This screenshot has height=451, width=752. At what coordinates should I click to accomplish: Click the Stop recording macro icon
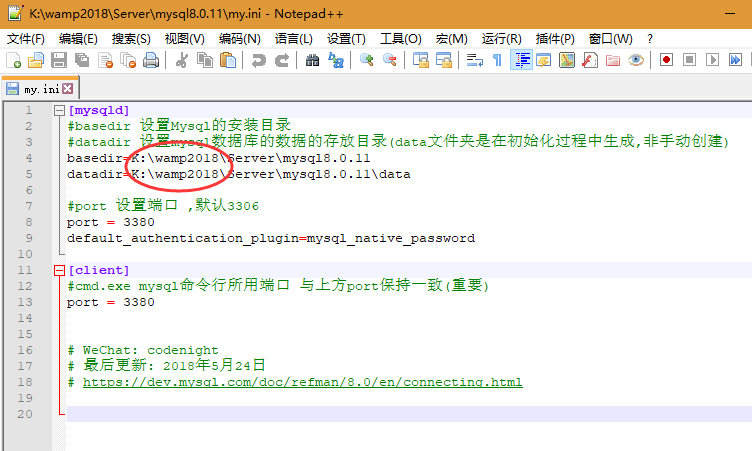689,60
